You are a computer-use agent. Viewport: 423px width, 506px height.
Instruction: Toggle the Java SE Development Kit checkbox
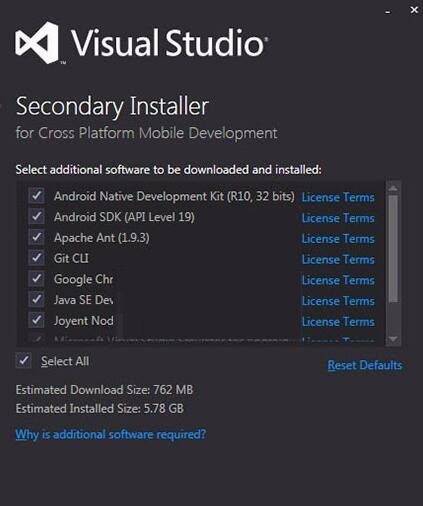pyautogui.click(x=36, y=299)
